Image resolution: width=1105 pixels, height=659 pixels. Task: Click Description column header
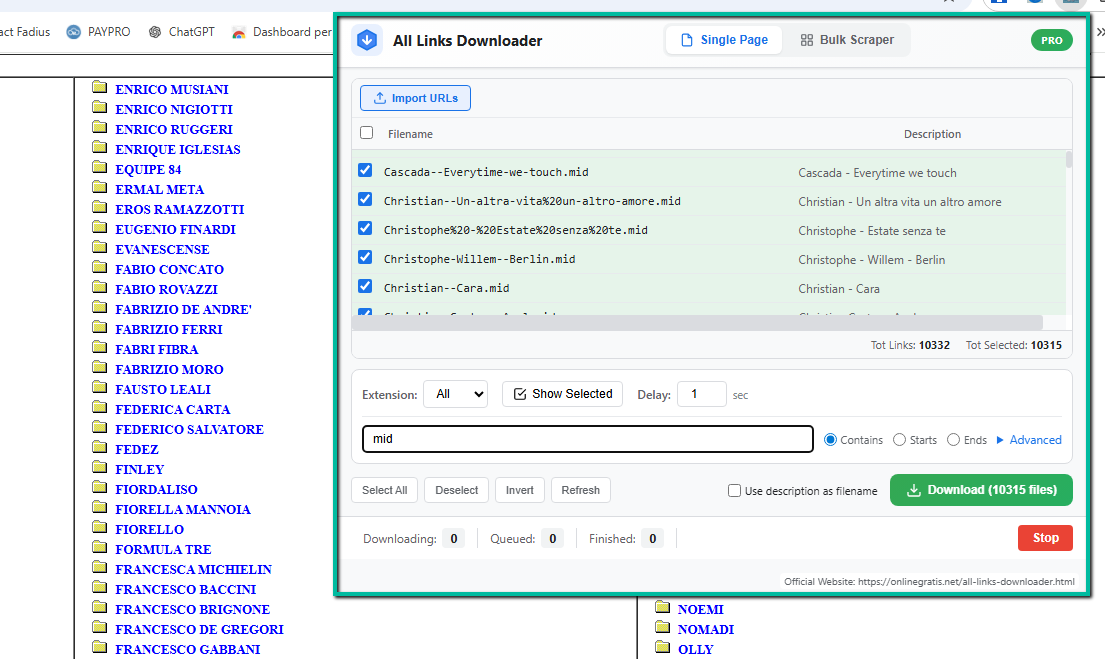click(x=932, y=134)
